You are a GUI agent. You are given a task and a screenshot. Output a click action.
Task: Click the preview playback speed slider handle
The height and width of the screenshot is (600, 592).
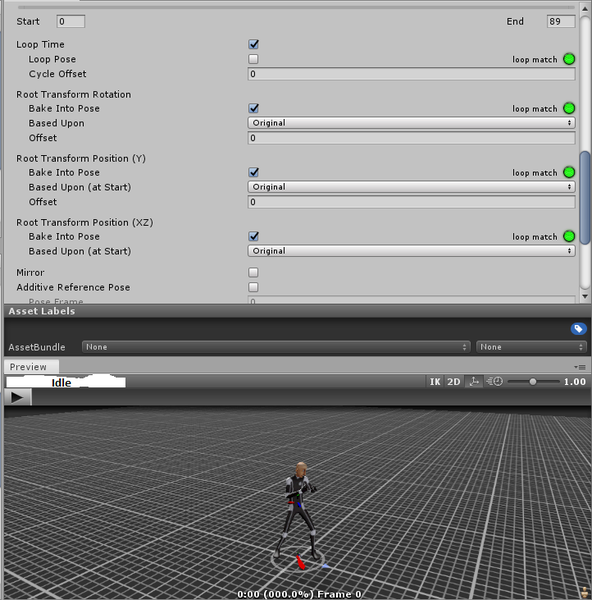pyautogui.click(x=533, y=382)
